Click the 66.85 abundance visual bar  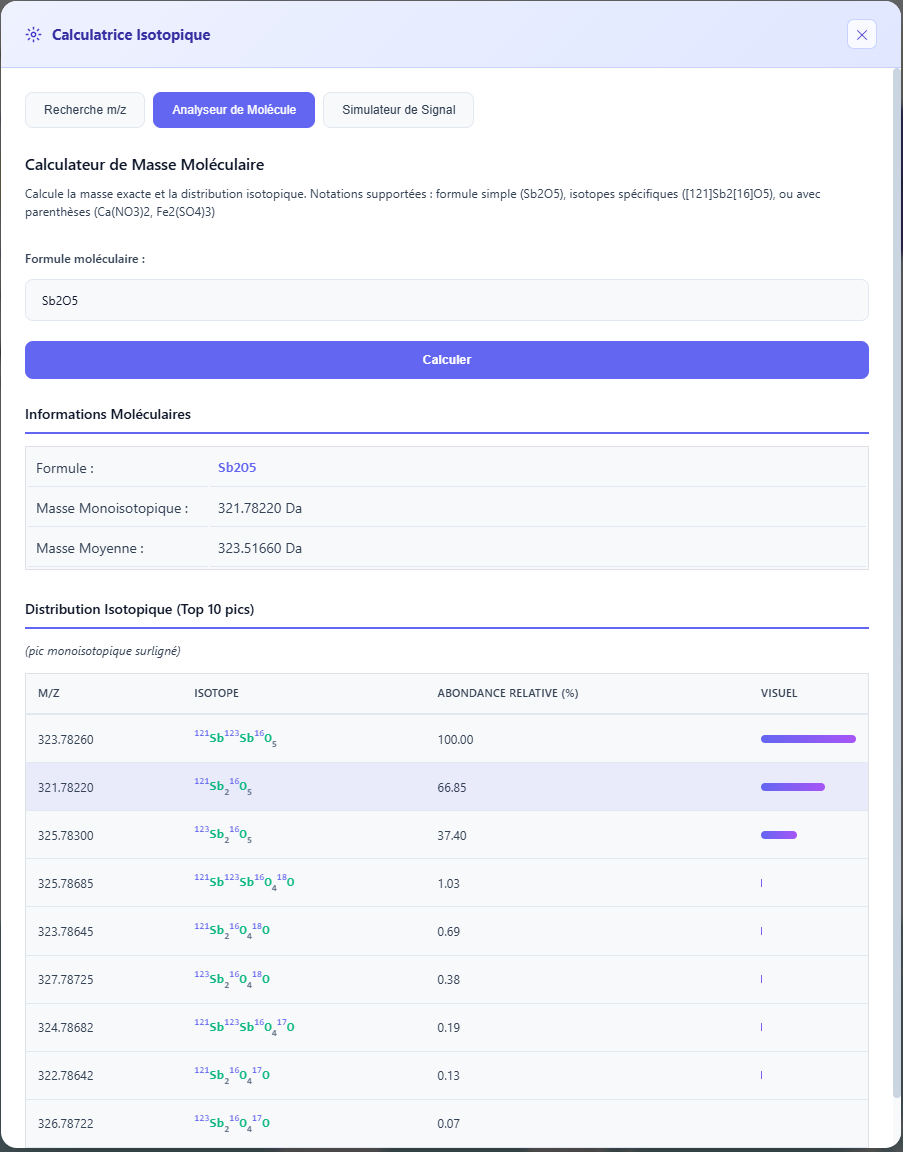click(x=792, y=787)
